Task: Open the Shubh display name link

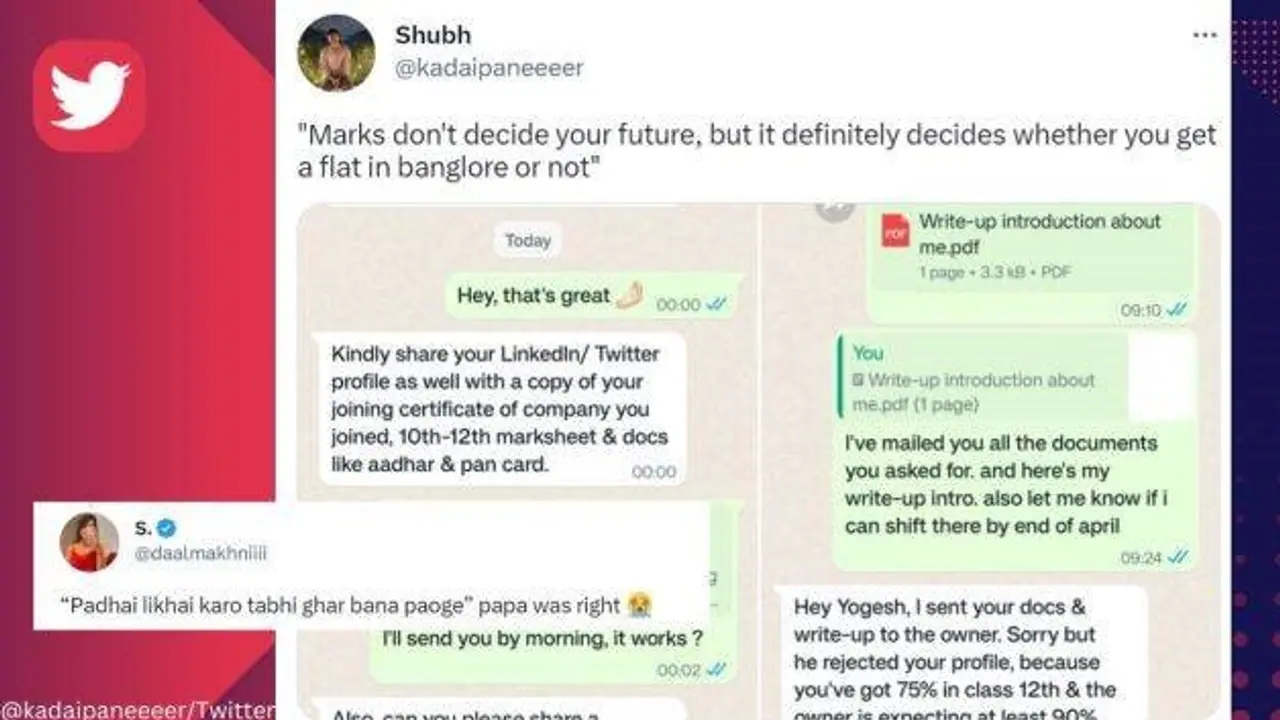Action: click(432, 35)
